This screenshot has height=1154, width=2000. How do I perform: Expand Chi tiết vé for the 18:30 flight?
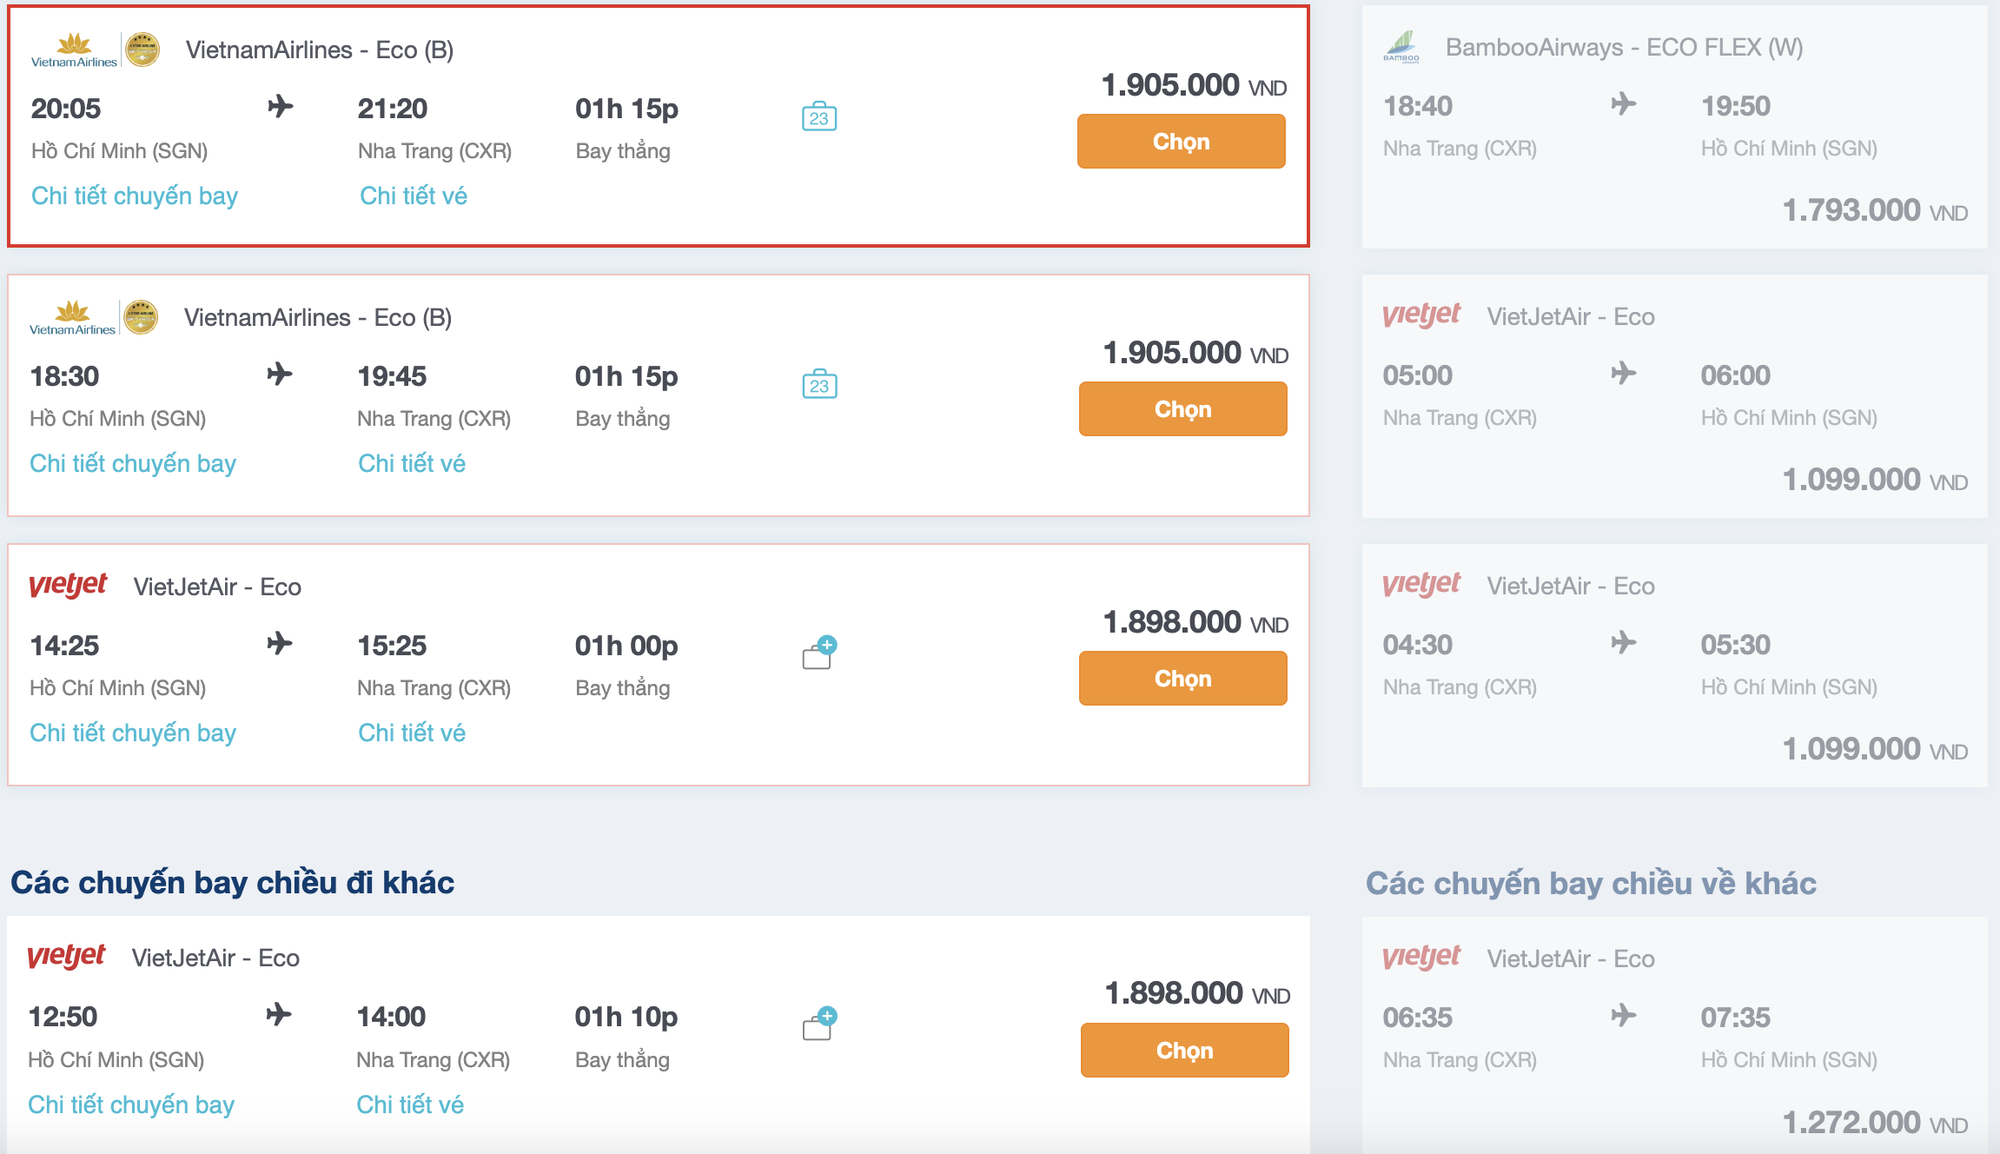pos(411,464)
